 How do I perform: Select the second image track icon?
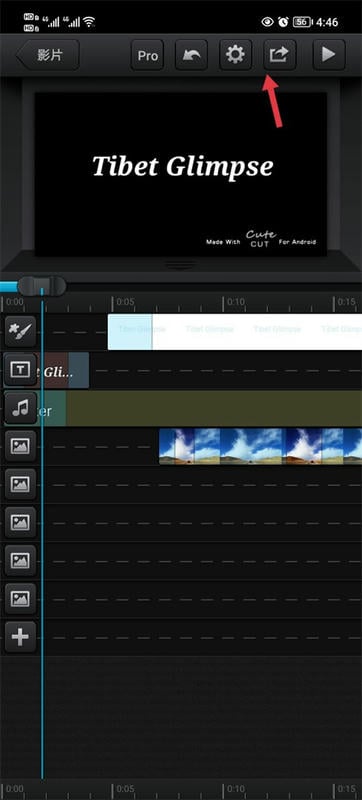click(20, 484)
